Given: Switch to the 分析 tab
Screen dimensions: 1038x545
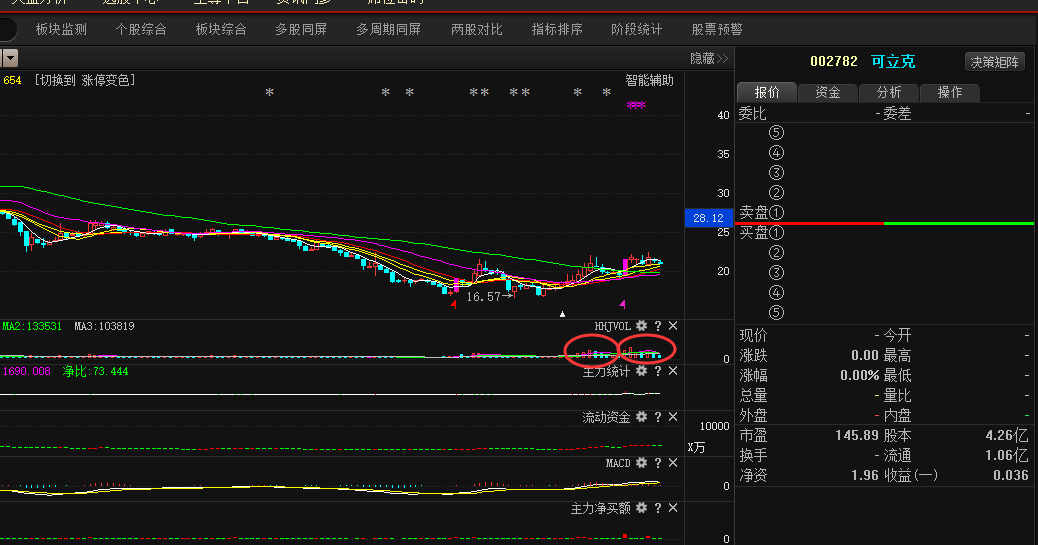Looking at the screenshot, I should (x=889, y=92).
